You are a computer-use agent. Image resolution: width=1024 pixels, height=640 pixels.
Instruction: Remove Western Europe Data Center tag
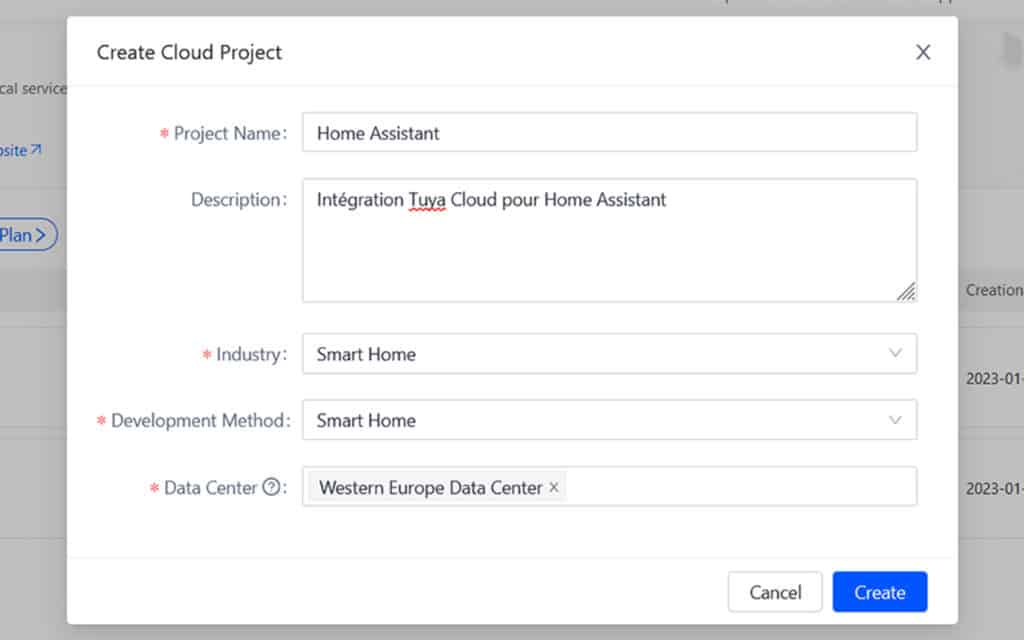554,487
